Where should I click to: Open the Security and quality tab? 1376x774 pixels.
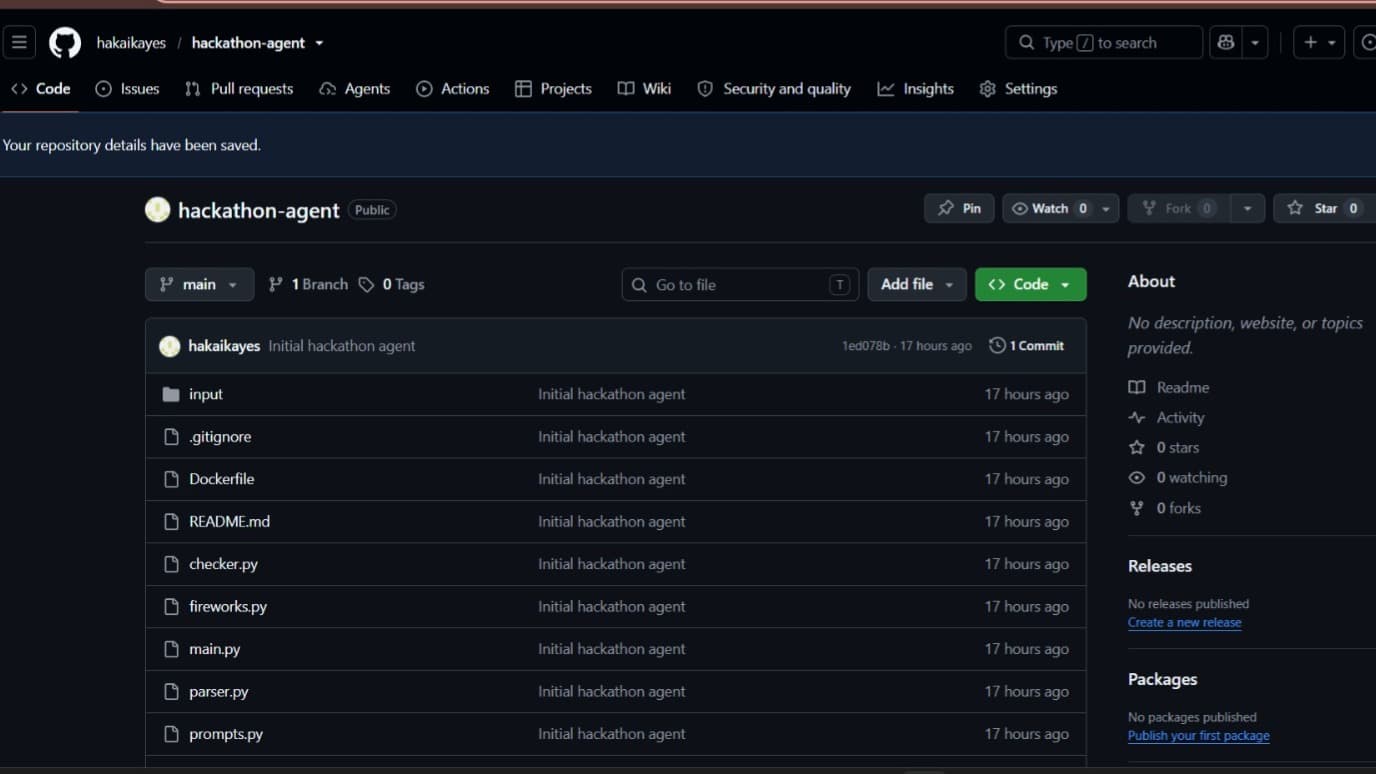click(x=774, y=89)
